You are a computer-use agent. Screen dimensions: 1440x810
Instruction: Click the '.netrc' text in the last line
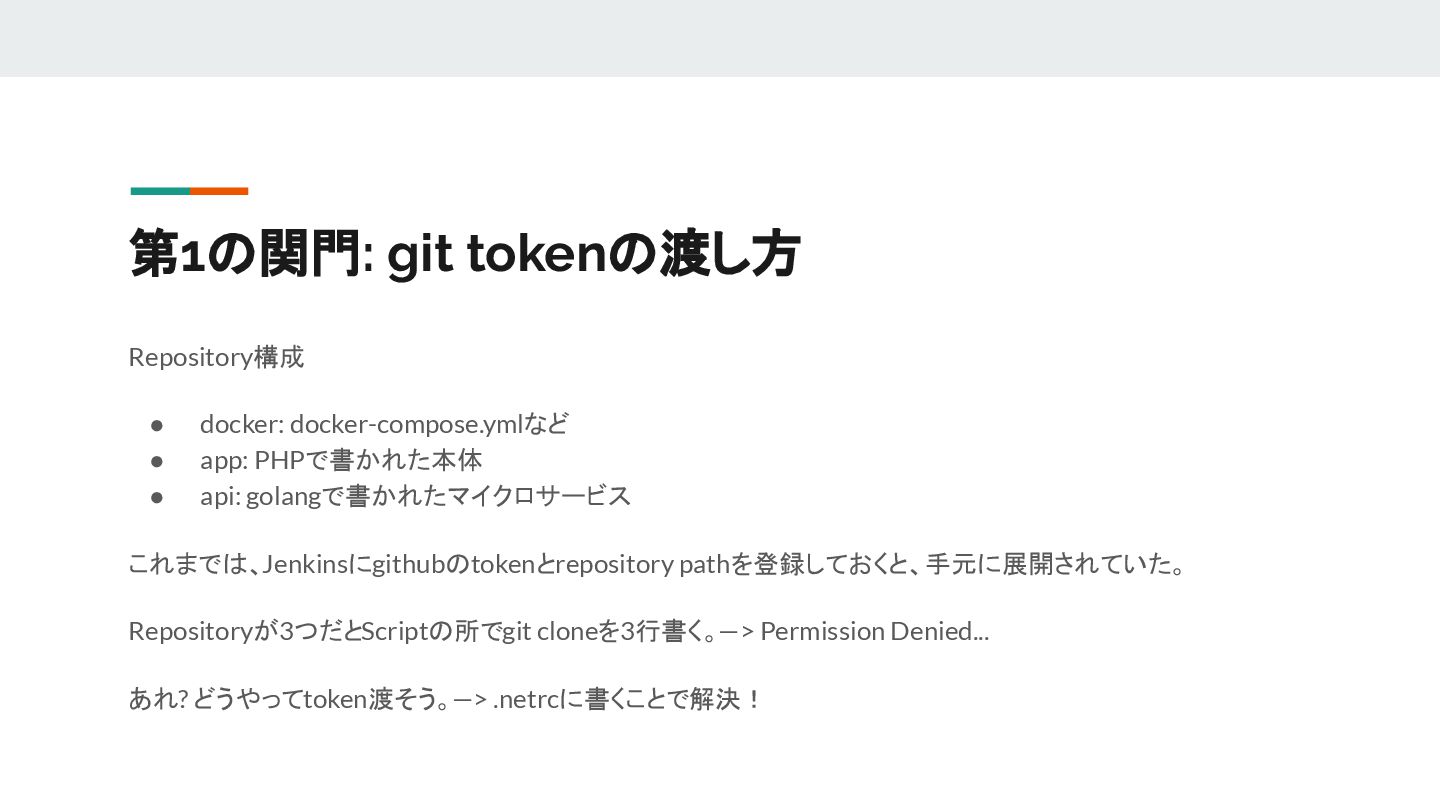point(526,699)
